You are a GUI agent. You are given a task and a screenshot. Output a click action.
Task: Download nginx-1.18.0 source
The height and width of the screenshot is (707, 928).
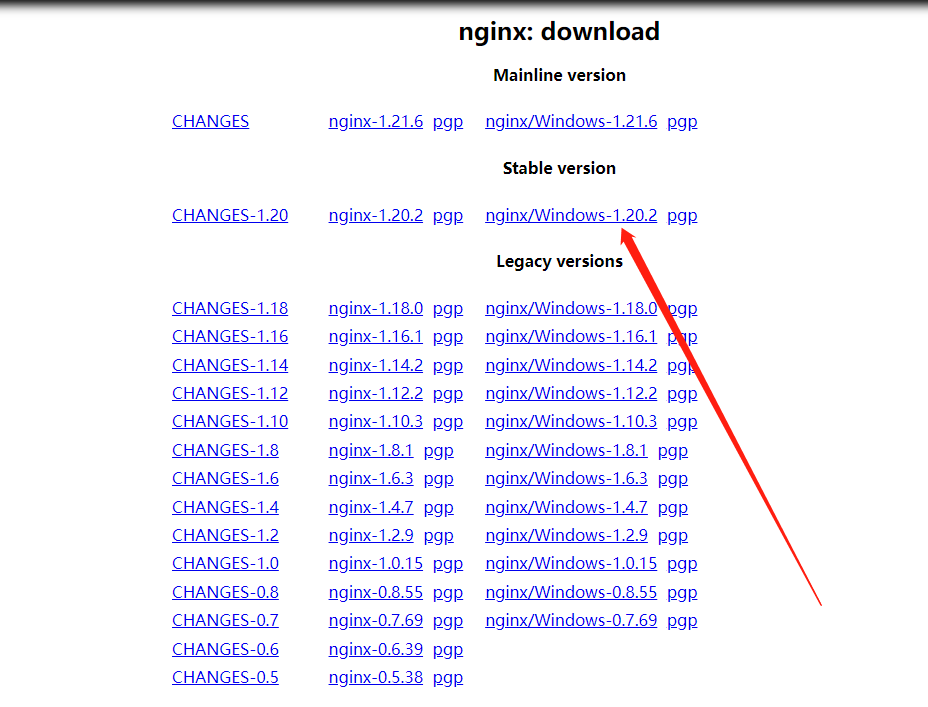(376, 308)
